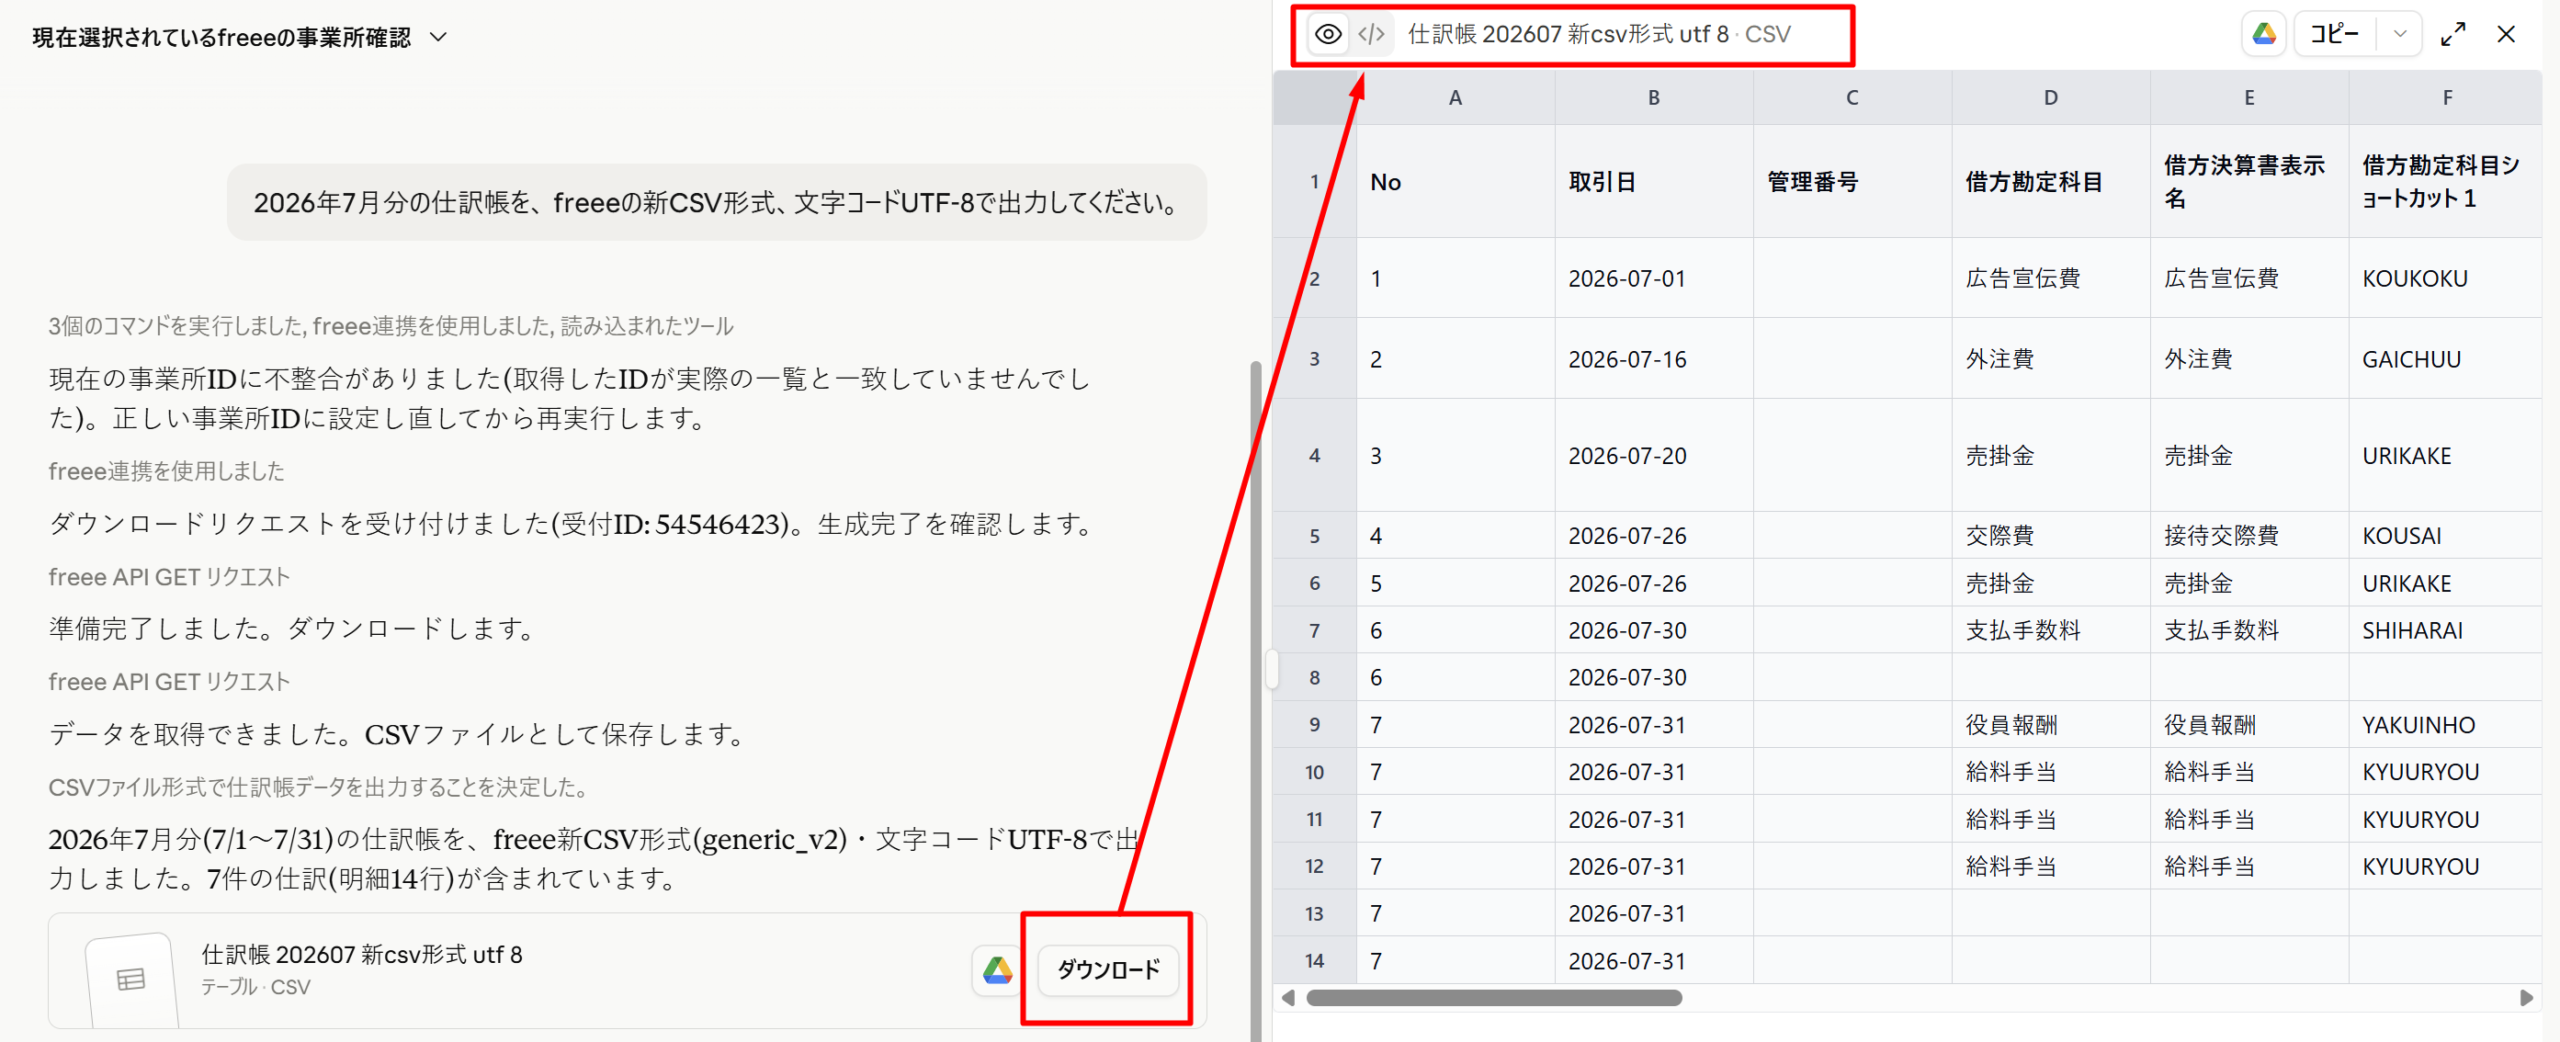Expand the CSVファイル形式で仕訳帳データを出力することを決定した step

(x=318, y=788)
